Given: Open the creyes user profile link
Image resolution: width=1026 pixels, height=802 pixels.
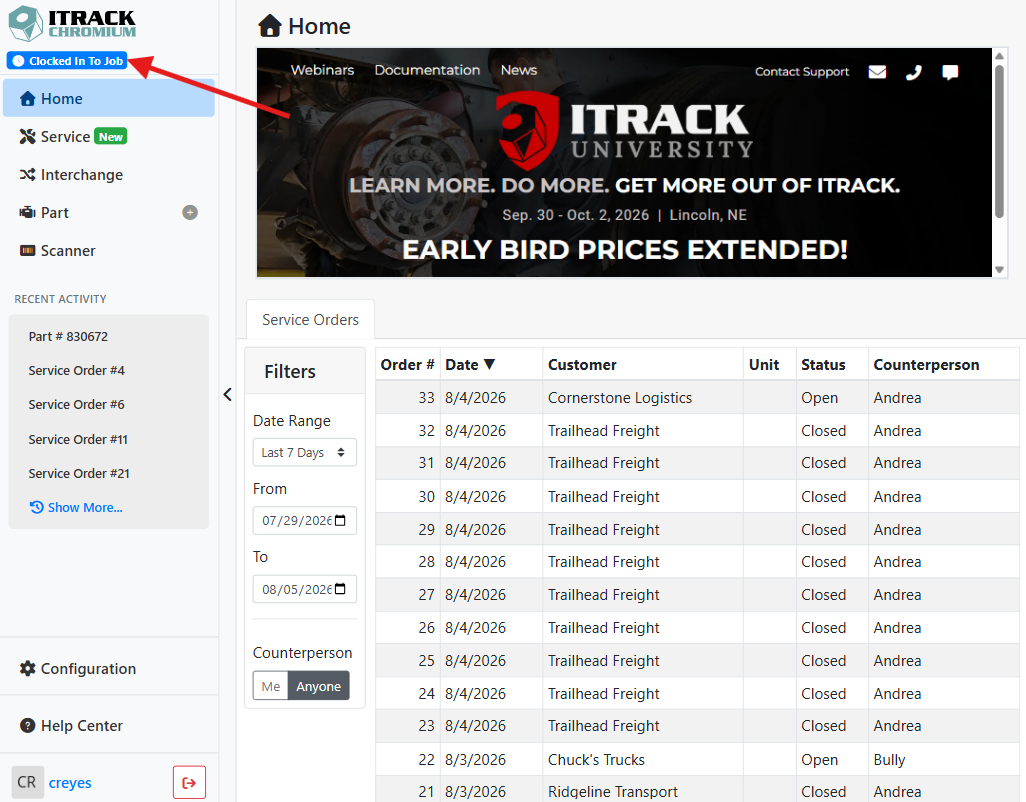Looking at the screenshot, I should point(70,782).
